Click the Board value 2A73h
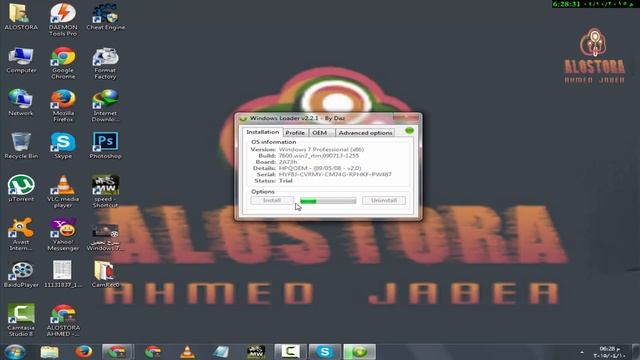 pyautogui.click(x=288, y=162)
